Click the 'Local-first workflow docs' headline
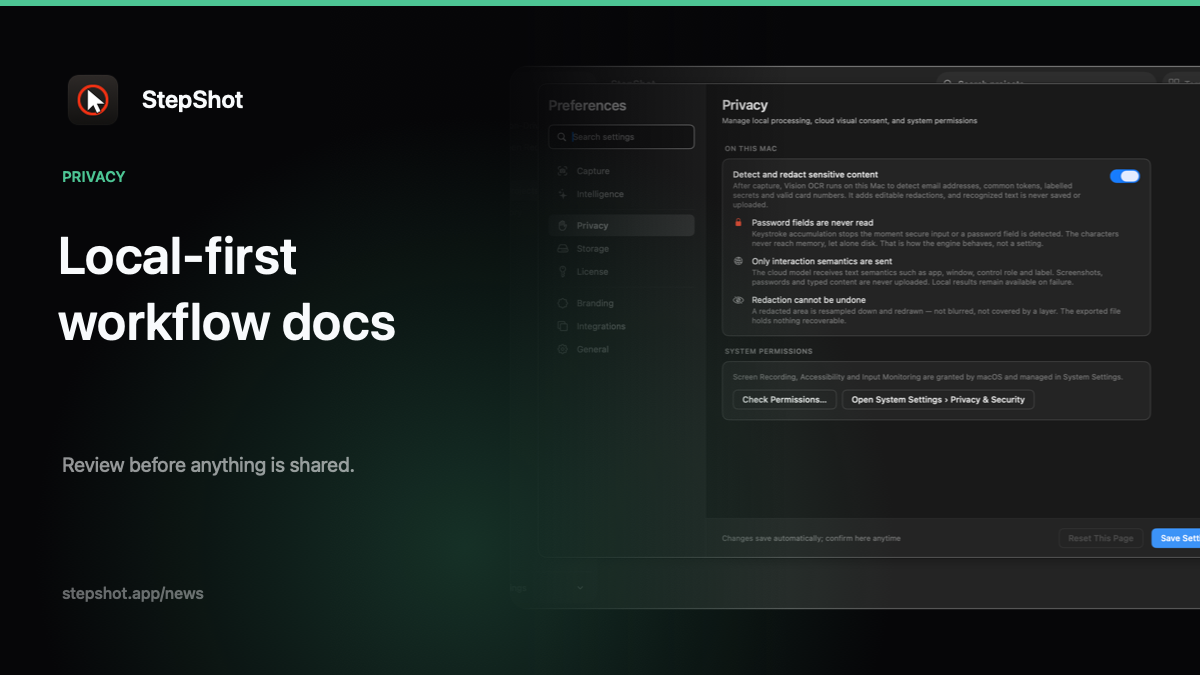1200x675 pixels. pyautogui.click(x=227, y=289)
